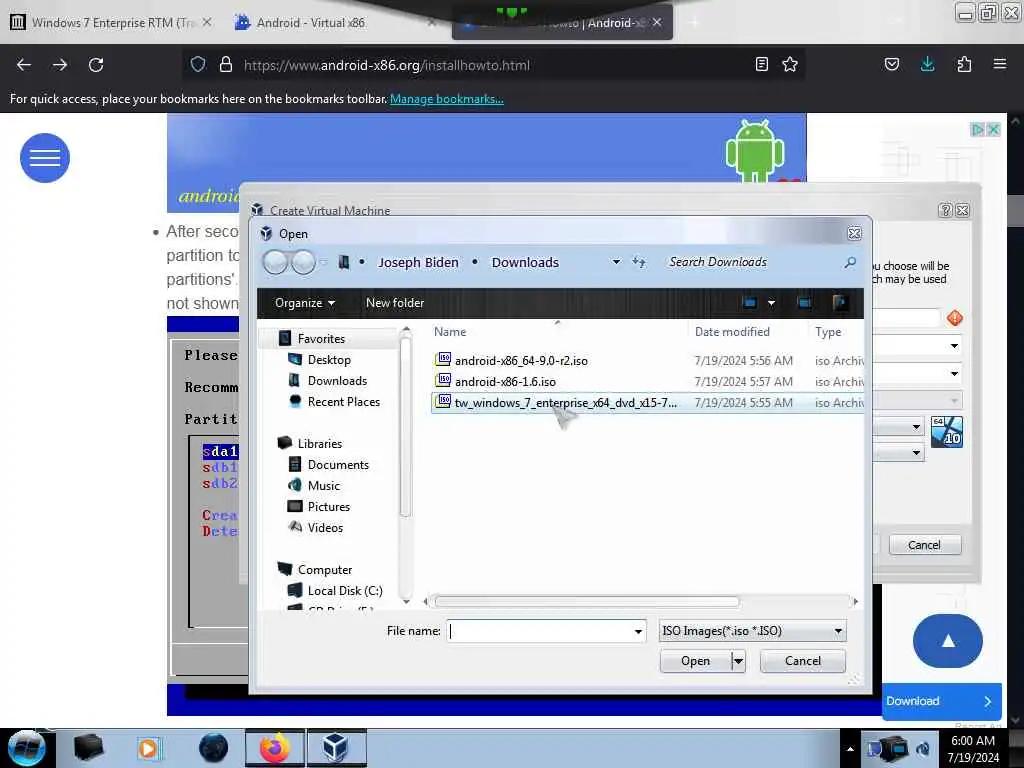Select Joseph Biden in the path bar
The width and height of the screenshot is (1024, 768).
point(418,263)
